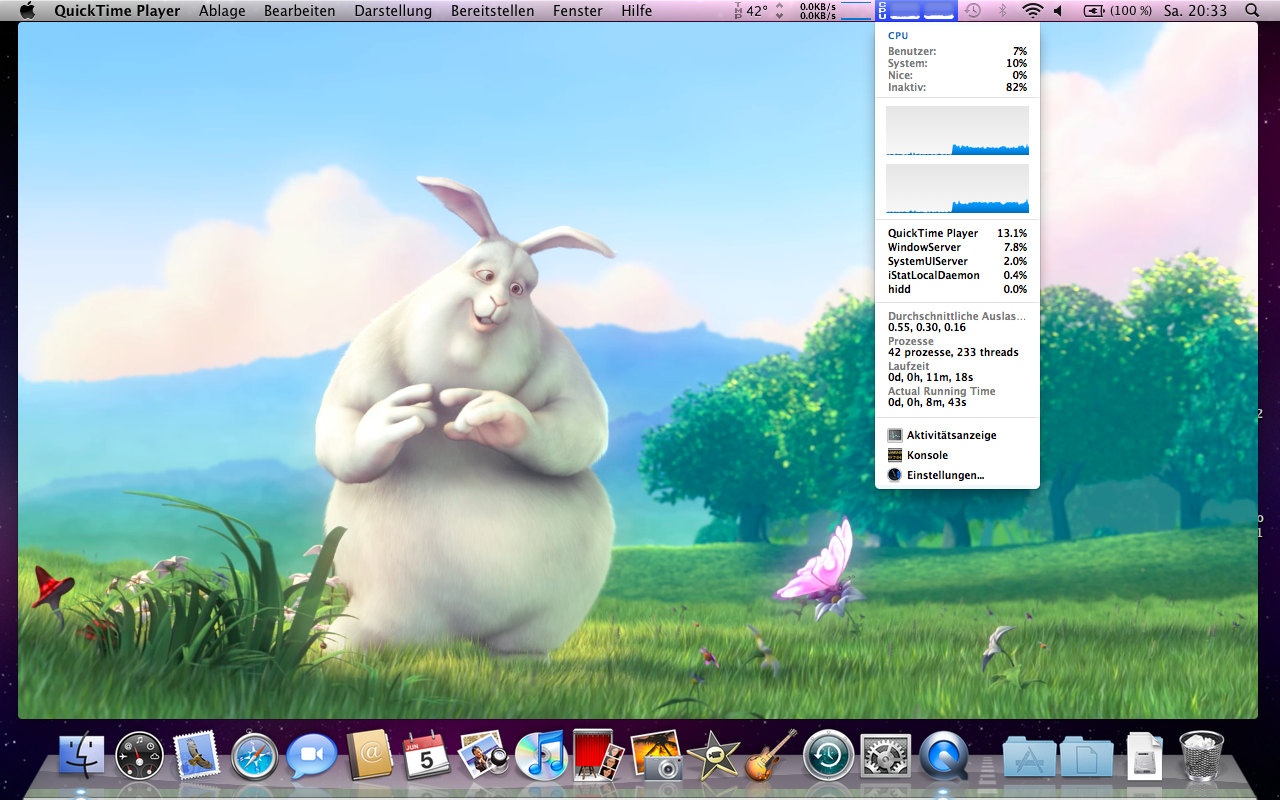Screen dimensions: 1280x800
Task: Click the Bluetooth menu bar icon
Action: point(1003,11)
